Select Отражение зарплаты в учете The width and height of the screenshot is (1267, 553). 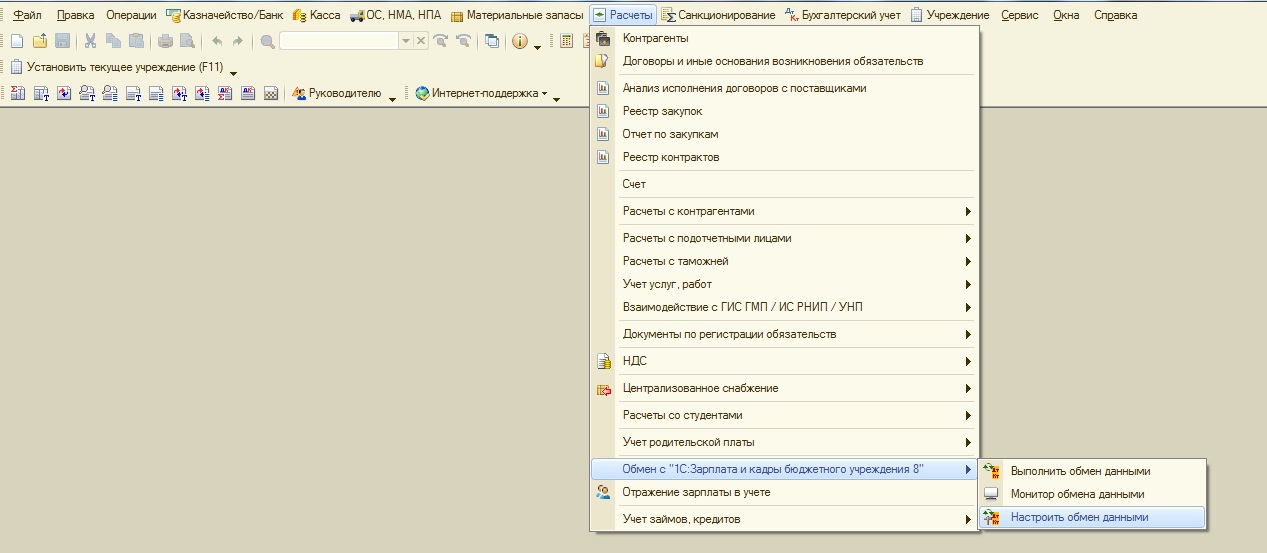(x=785, y=492)
